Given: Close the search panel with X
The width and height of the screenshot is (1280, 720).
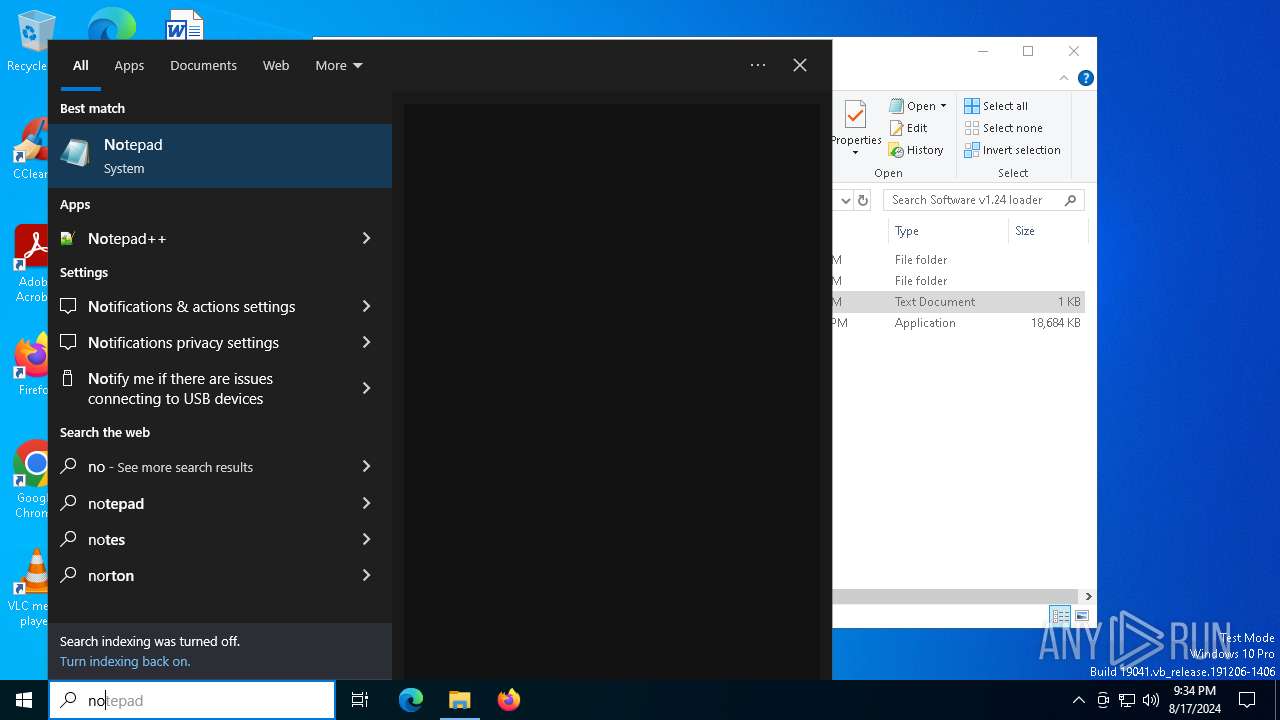Looking at the screenshot, I should coord(800,65).
